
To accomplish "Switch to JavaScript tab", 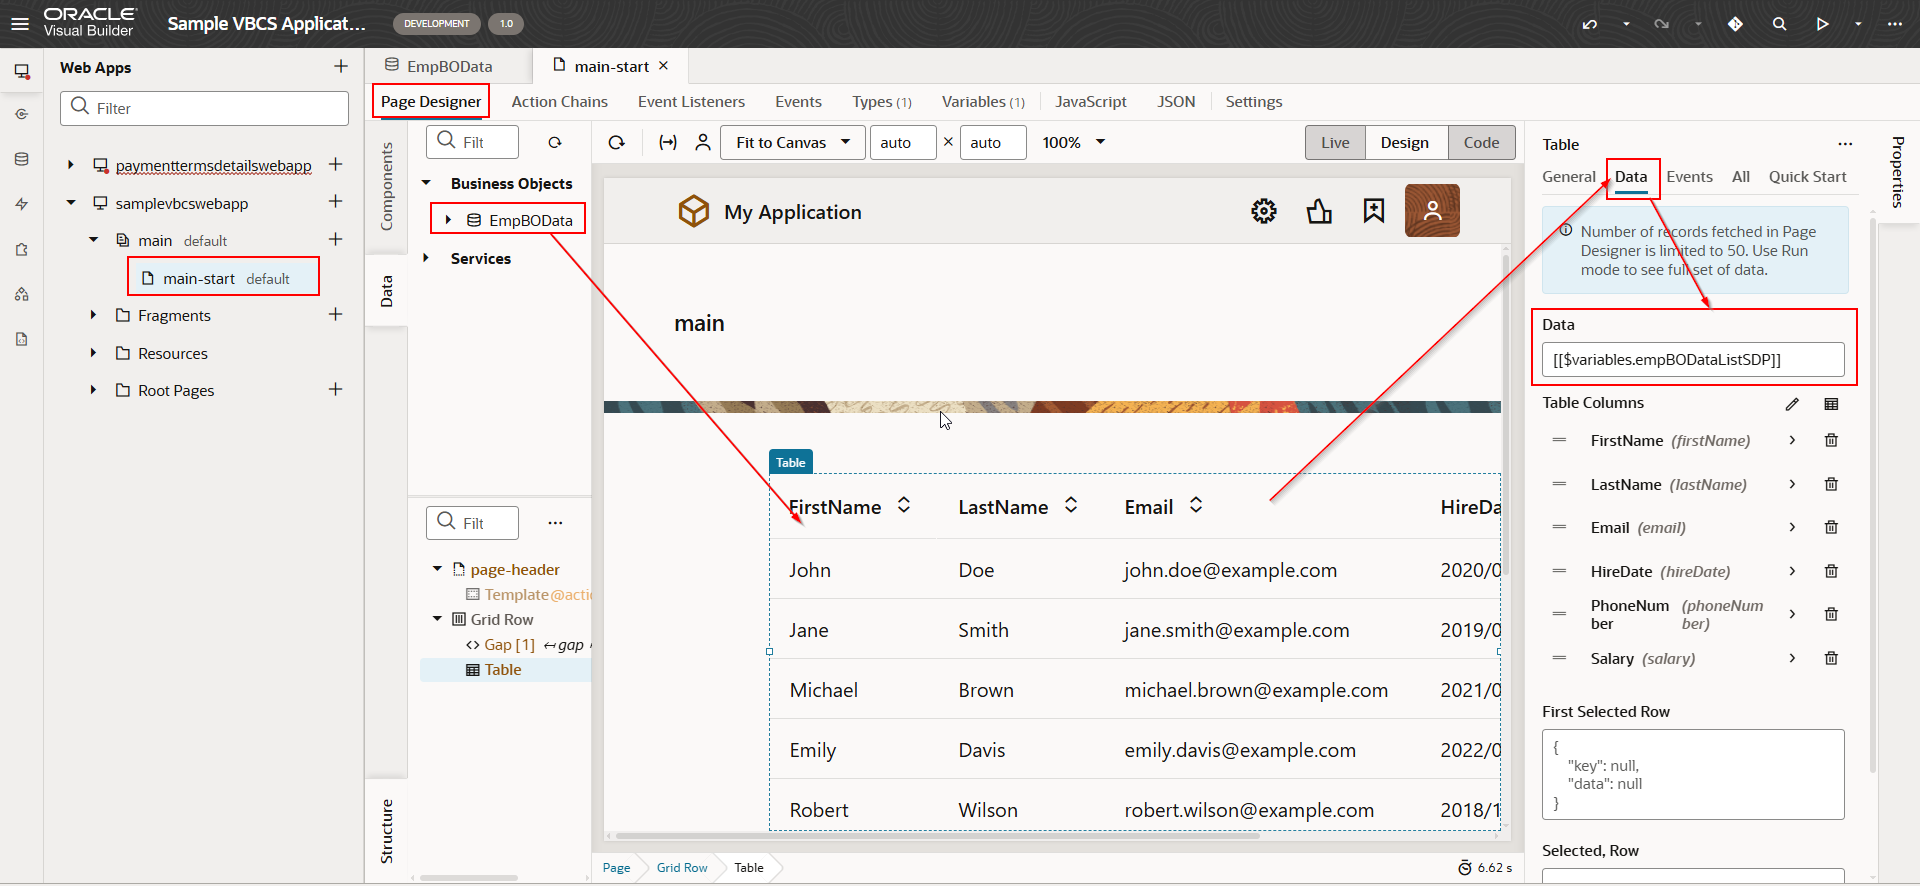I will tap(1090, 102).
